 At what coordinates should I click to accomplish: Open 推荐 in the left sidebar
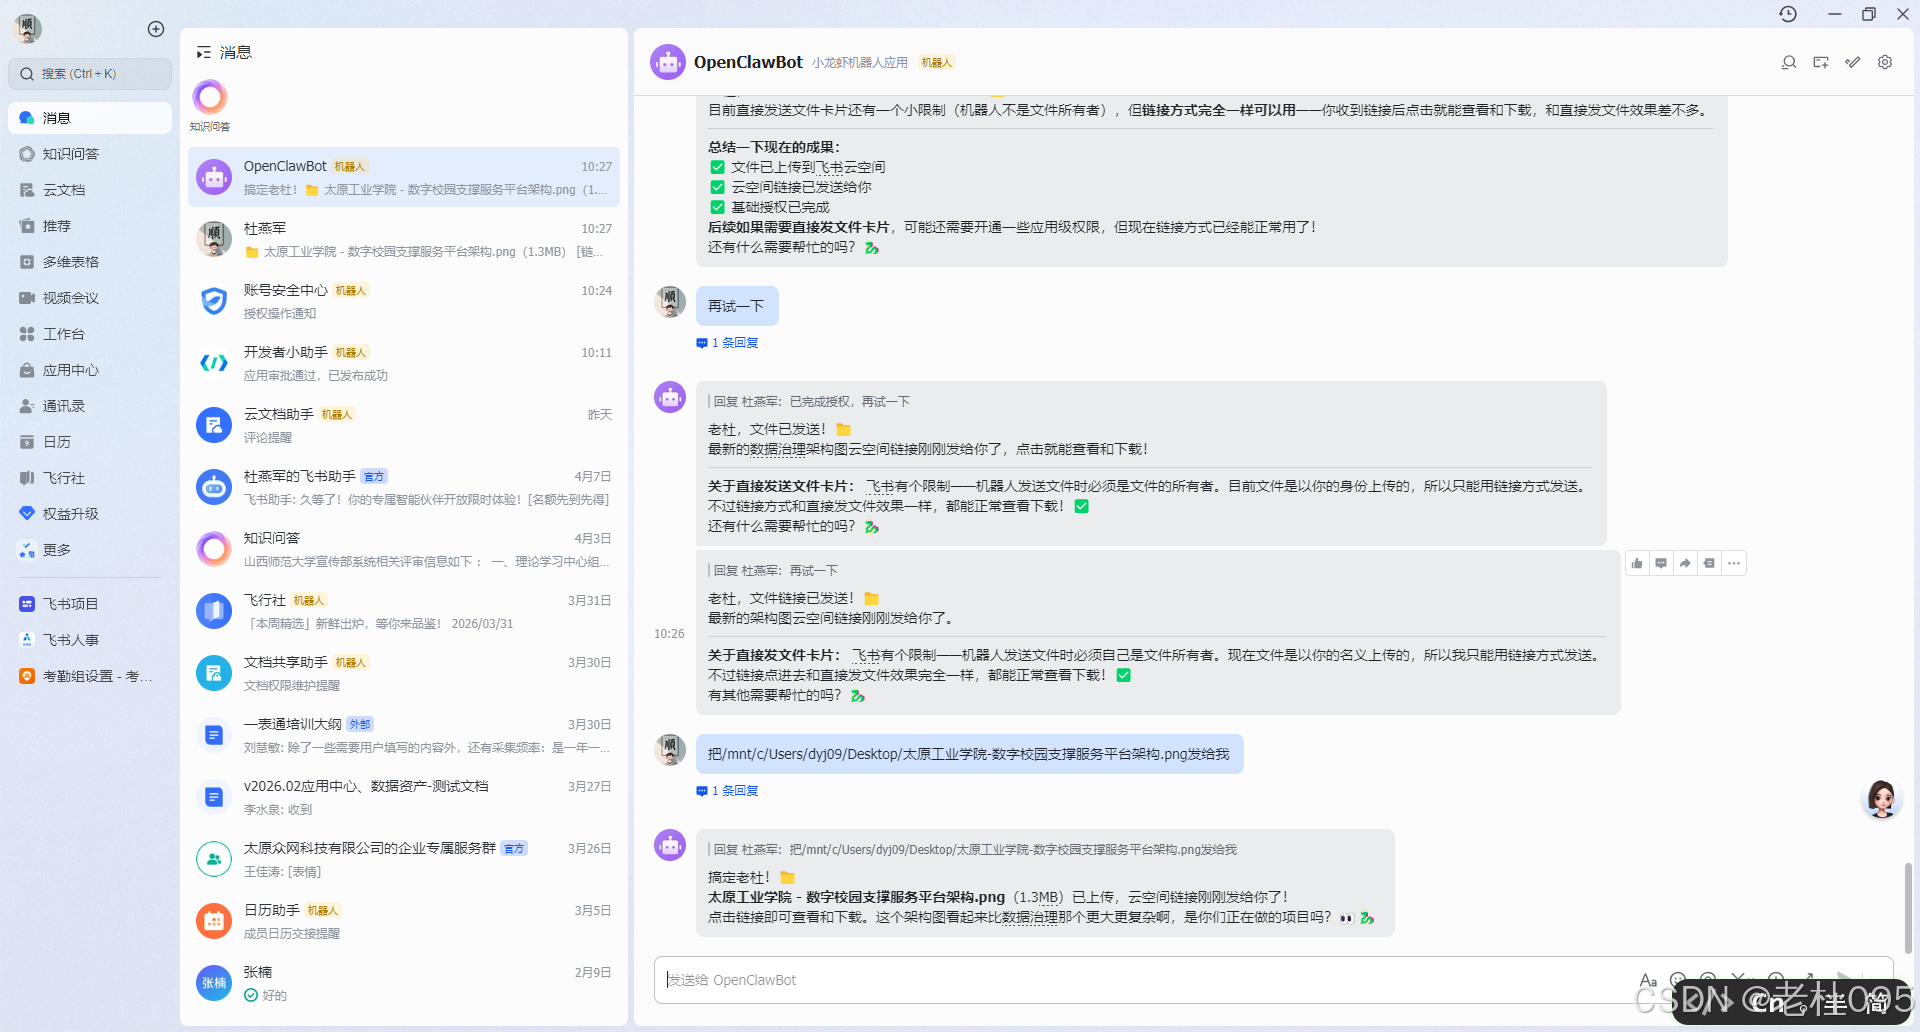(90, 226)
